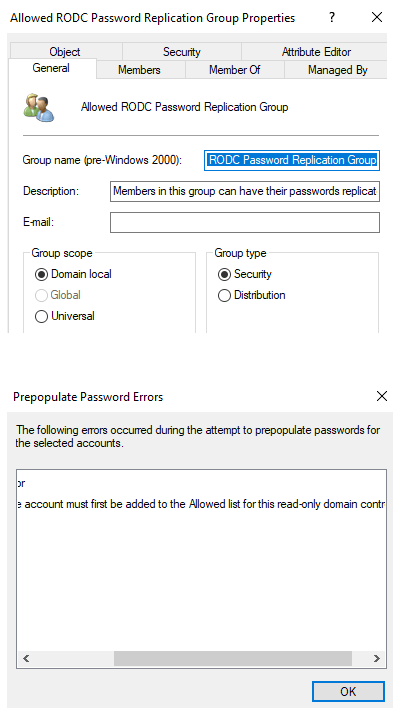Click the left scroll arrow

[26, 658]
